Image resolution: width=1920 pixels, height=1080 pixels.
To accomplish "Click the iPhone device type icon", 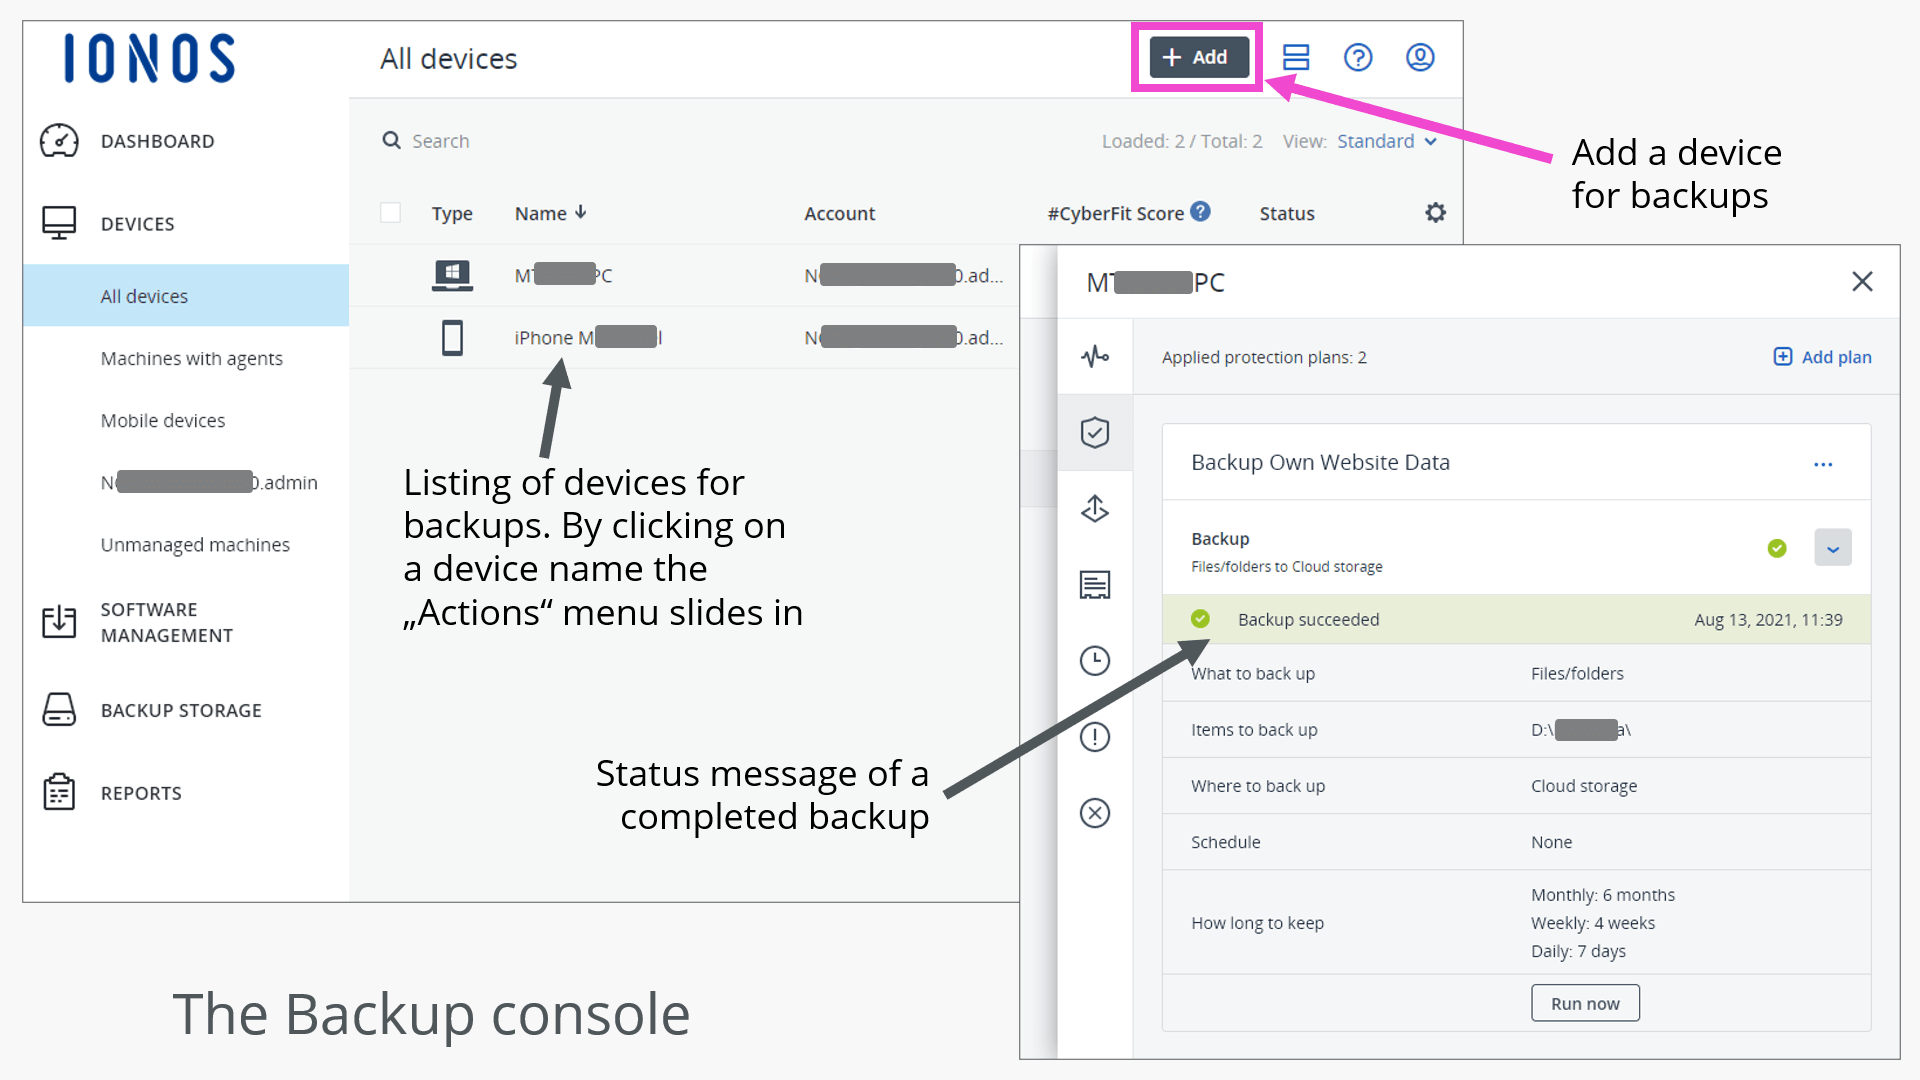I will click(452, 338).
